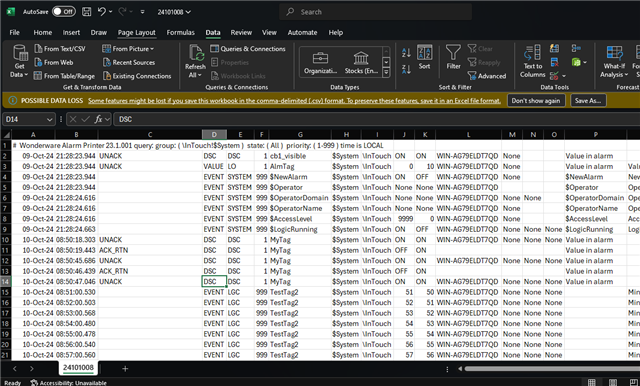Switch to the Home ribbon tab
640x386 pixels.
point(43,32)
